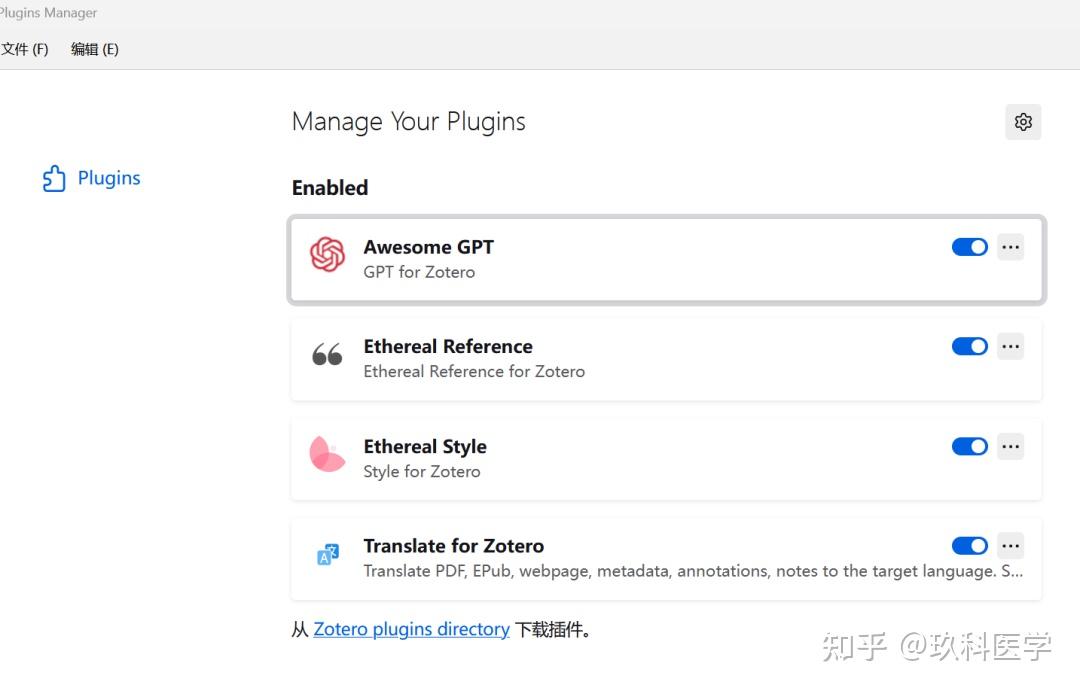Open the 文件 (F) menu
The image size is (1080, 691).
(x=25, y=49)
